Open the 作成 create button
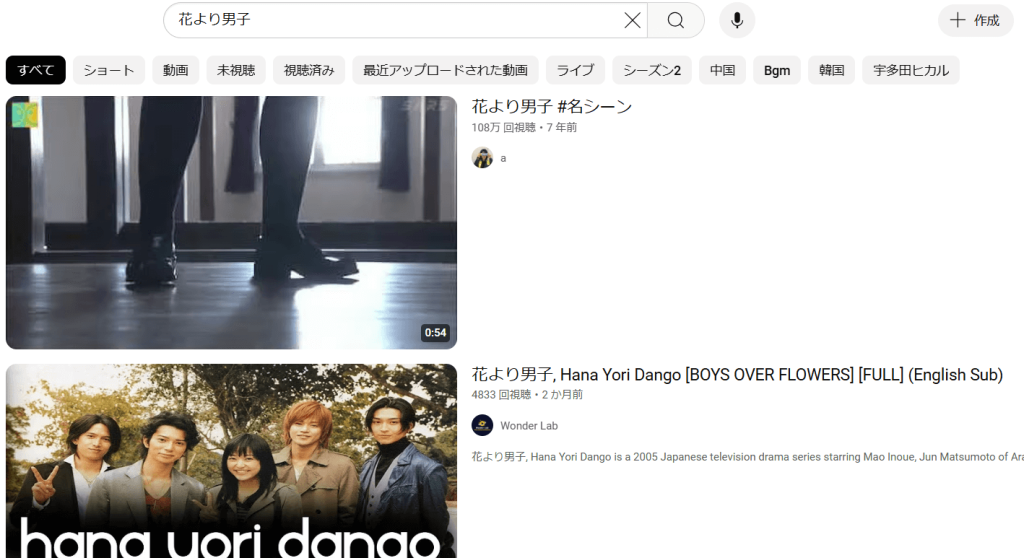 click(x=975, y=20)
